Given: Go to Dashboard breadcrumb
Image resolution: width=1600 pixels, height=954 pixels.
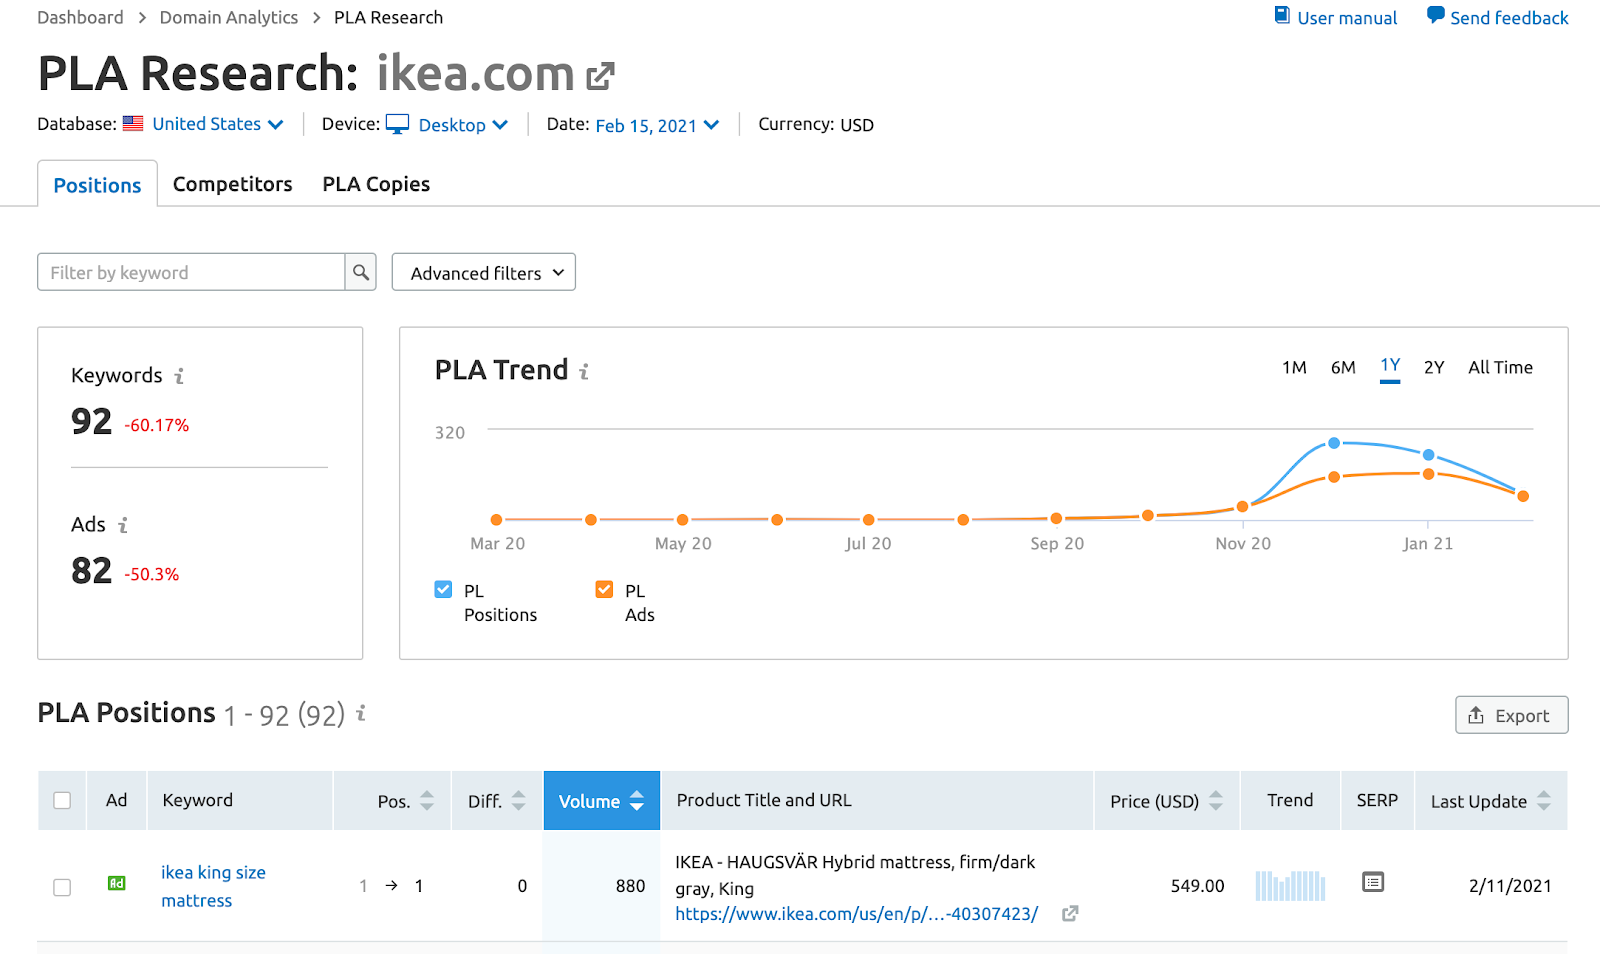Looking at the screenshot, I should click(80, 17).
